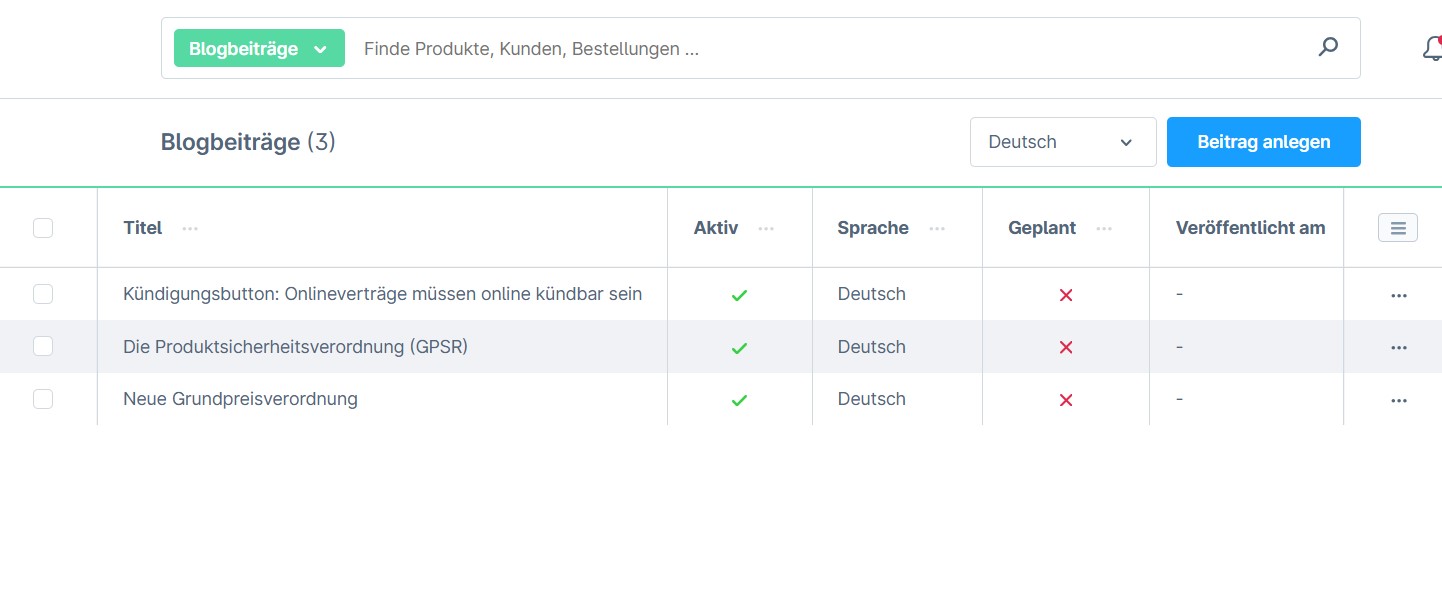The image size is (1442, 616).
Task: Open the Neue Grundpreisverordnung post title
Action: tap(240, 399)
